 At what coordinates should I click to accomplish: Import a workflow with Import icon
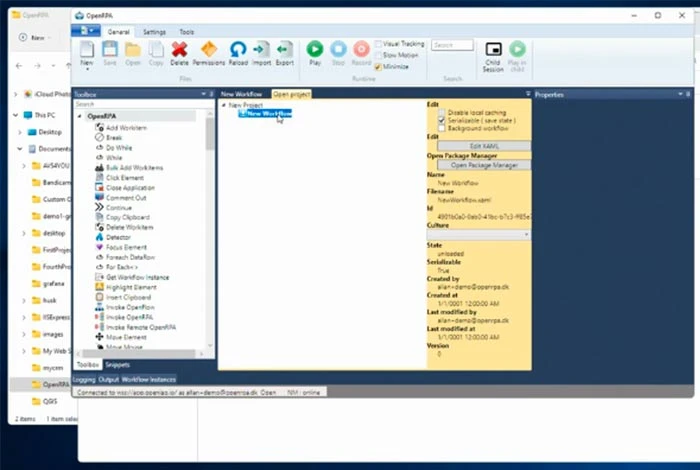click(262, 54)
